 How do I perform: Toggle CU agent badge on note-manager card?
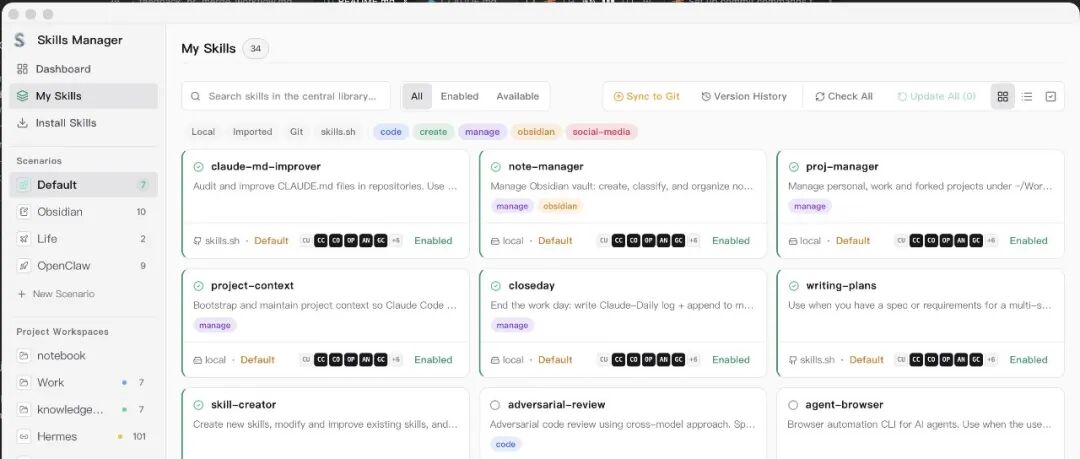603,241
